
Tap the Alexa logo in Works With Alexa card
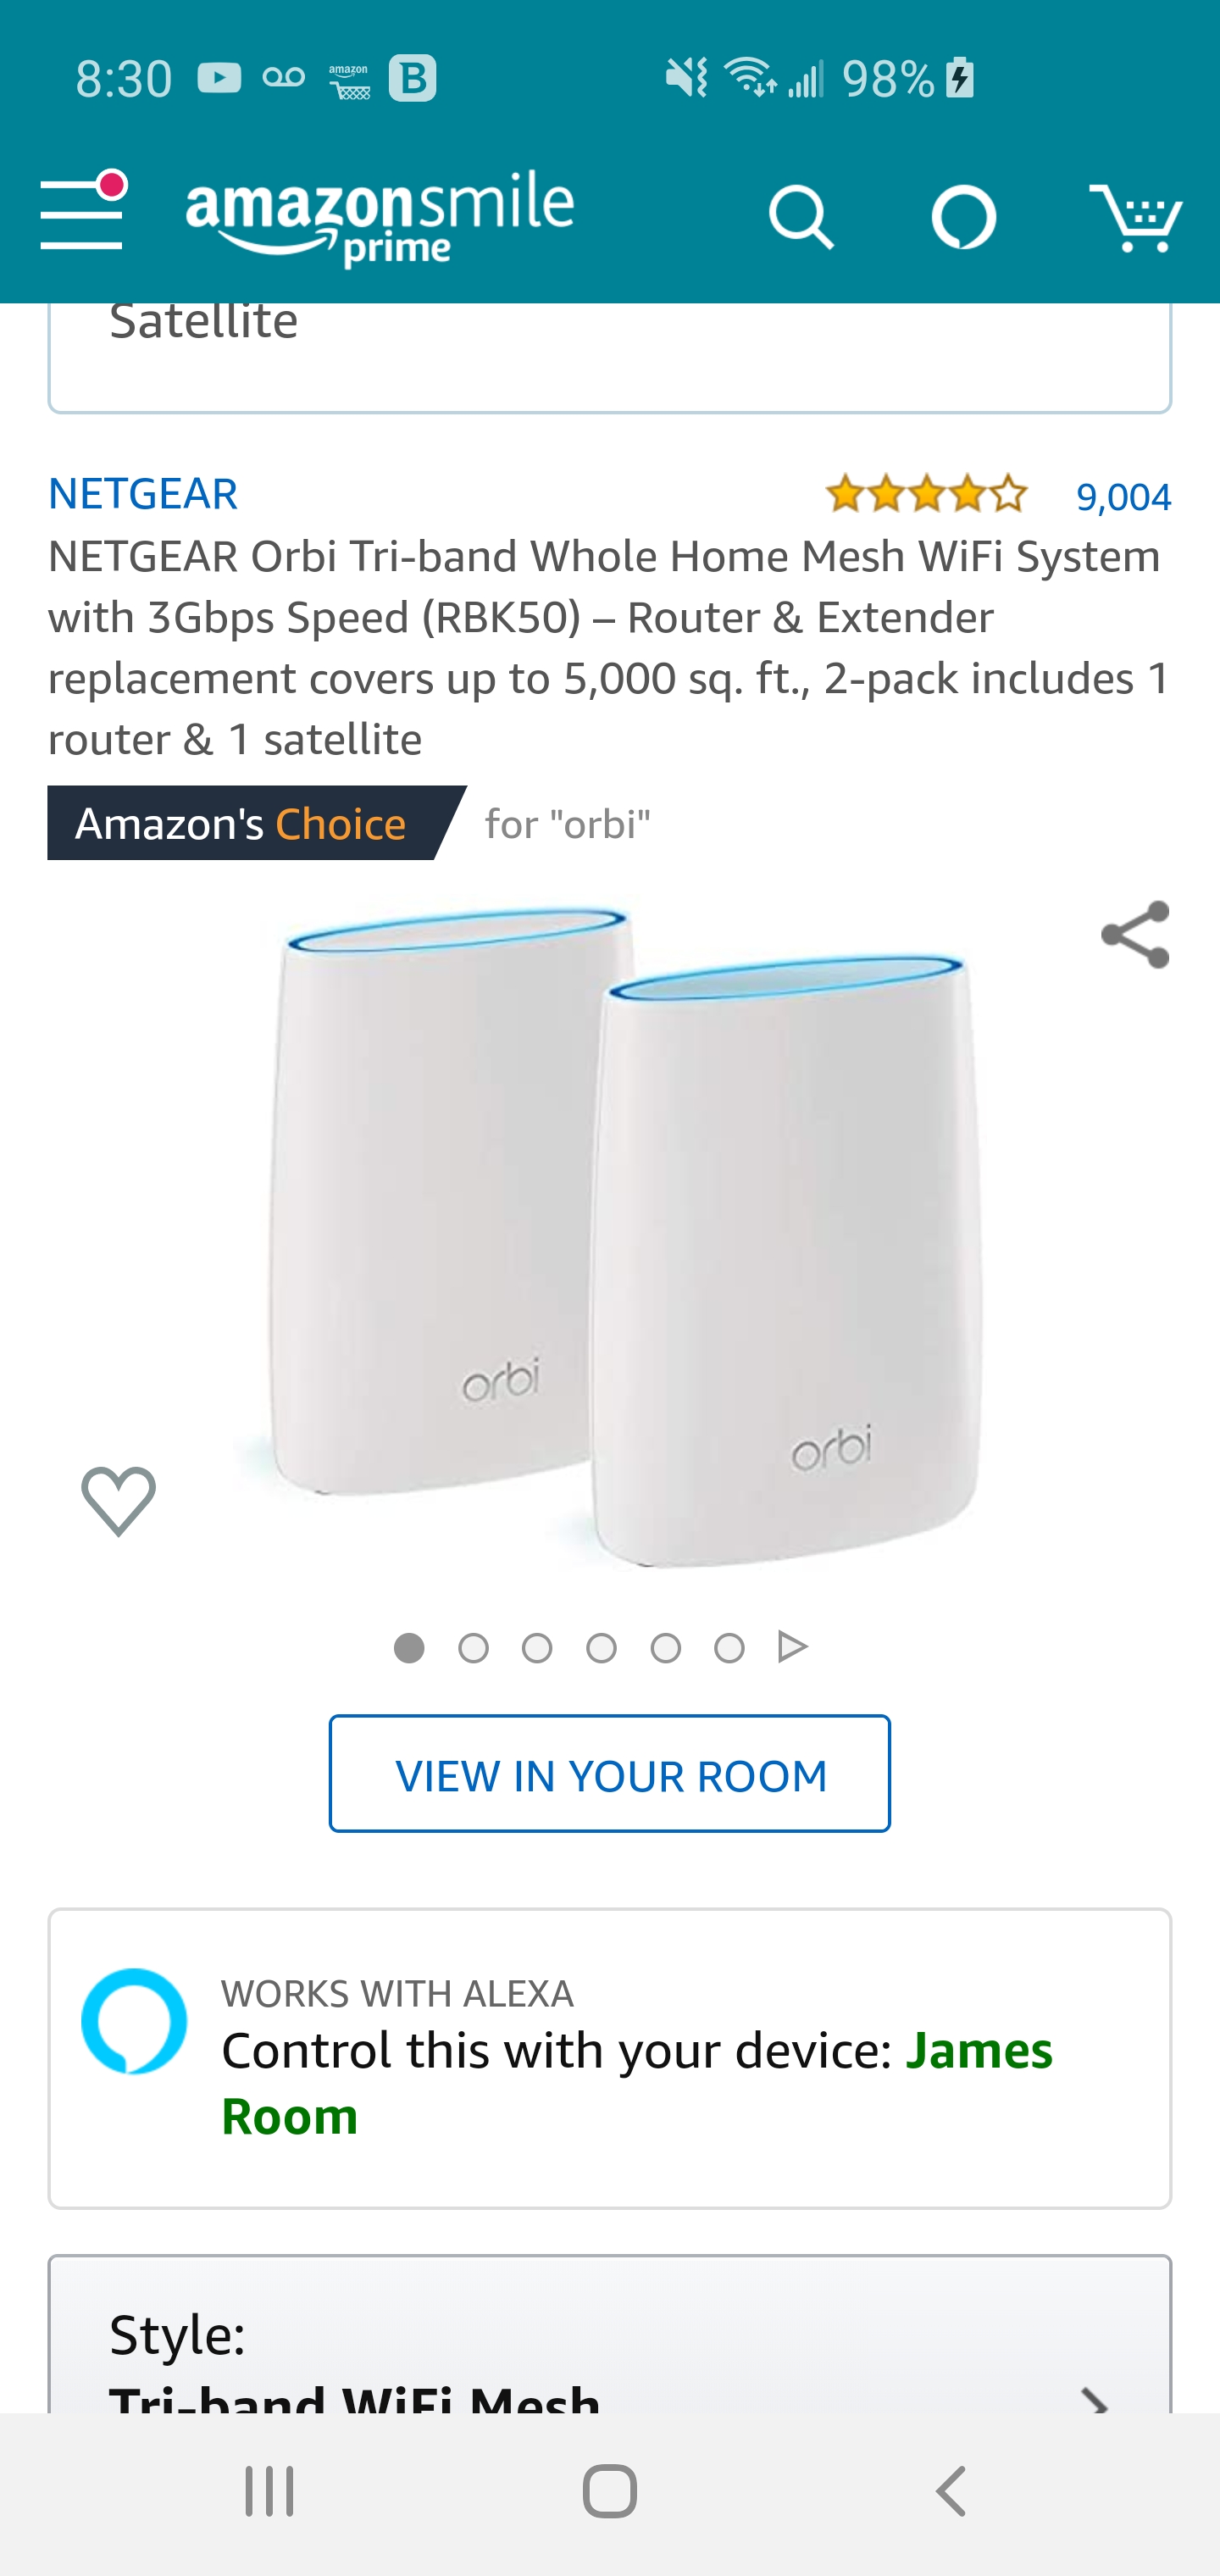(134, 2021)
